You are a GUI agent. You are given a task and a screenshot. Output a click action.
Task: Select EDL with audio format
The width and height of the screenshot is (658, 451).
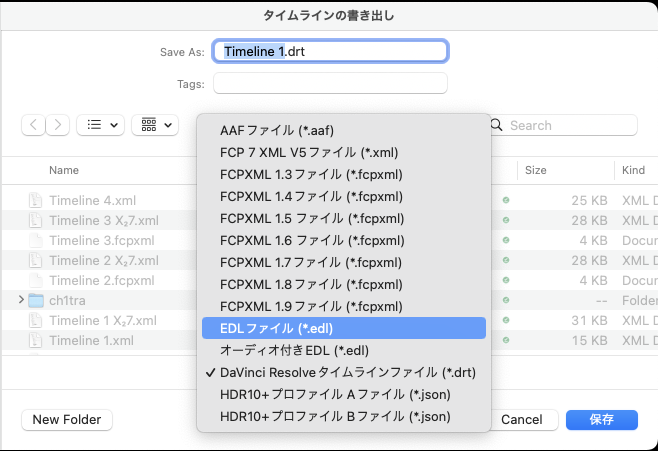pos(294,350)
